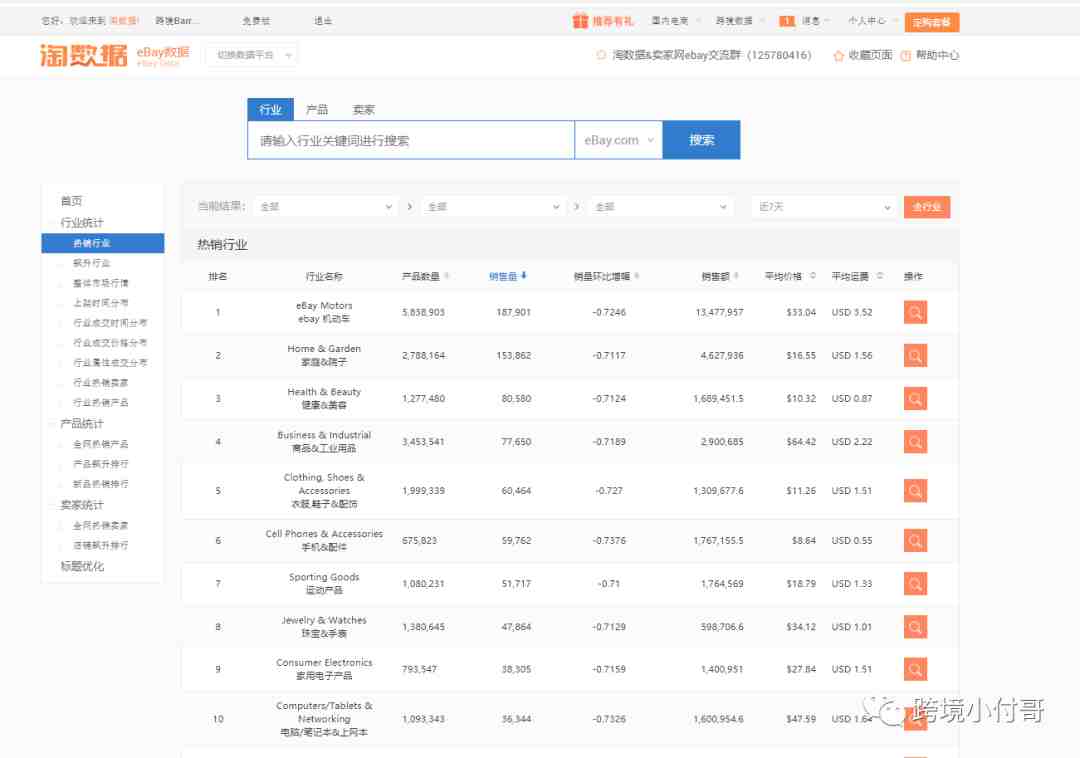Click the orange button beside 近7天 dropdown
1080x758 pixels.
(x=926, y=207)
